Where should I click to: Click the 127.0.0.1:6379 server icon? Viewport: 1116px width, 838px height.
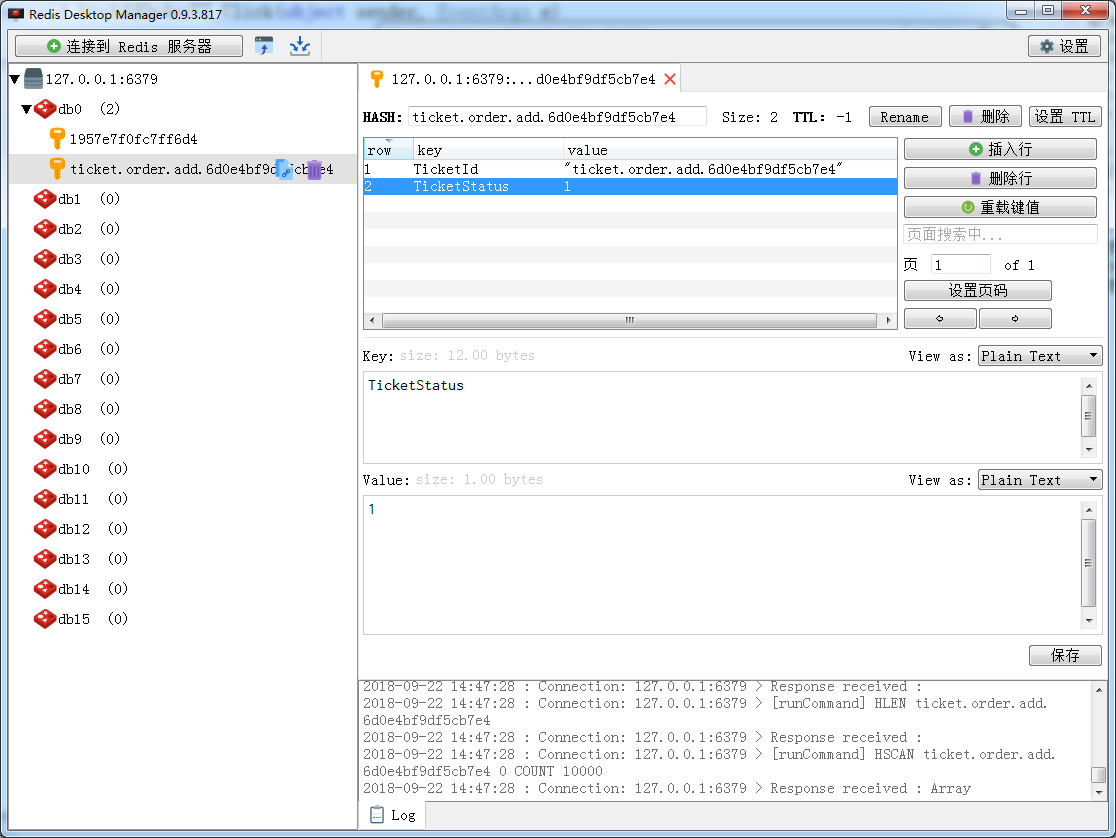pos(33,78)
